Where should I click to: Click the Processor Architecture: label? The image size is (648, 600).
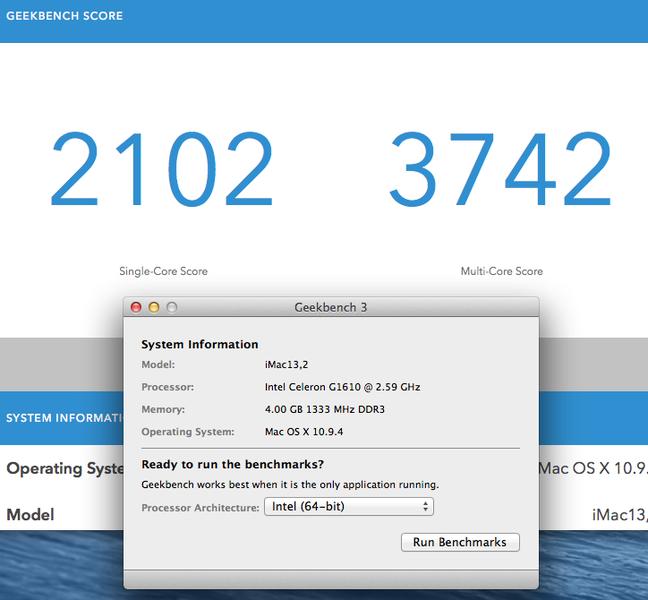tap(200, 508)
